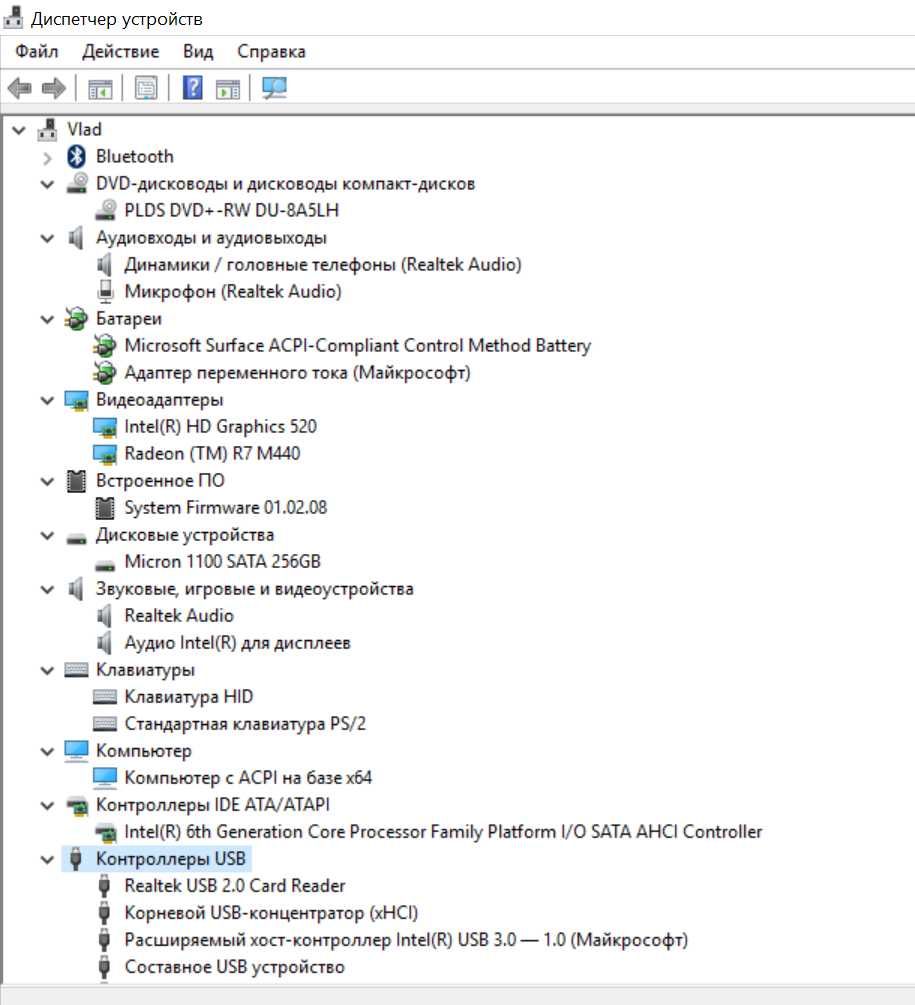The image size is (915, 1005).
Task: Collapse the Видеоадаптеры category chevron
Action: click(x=47, y=401)
